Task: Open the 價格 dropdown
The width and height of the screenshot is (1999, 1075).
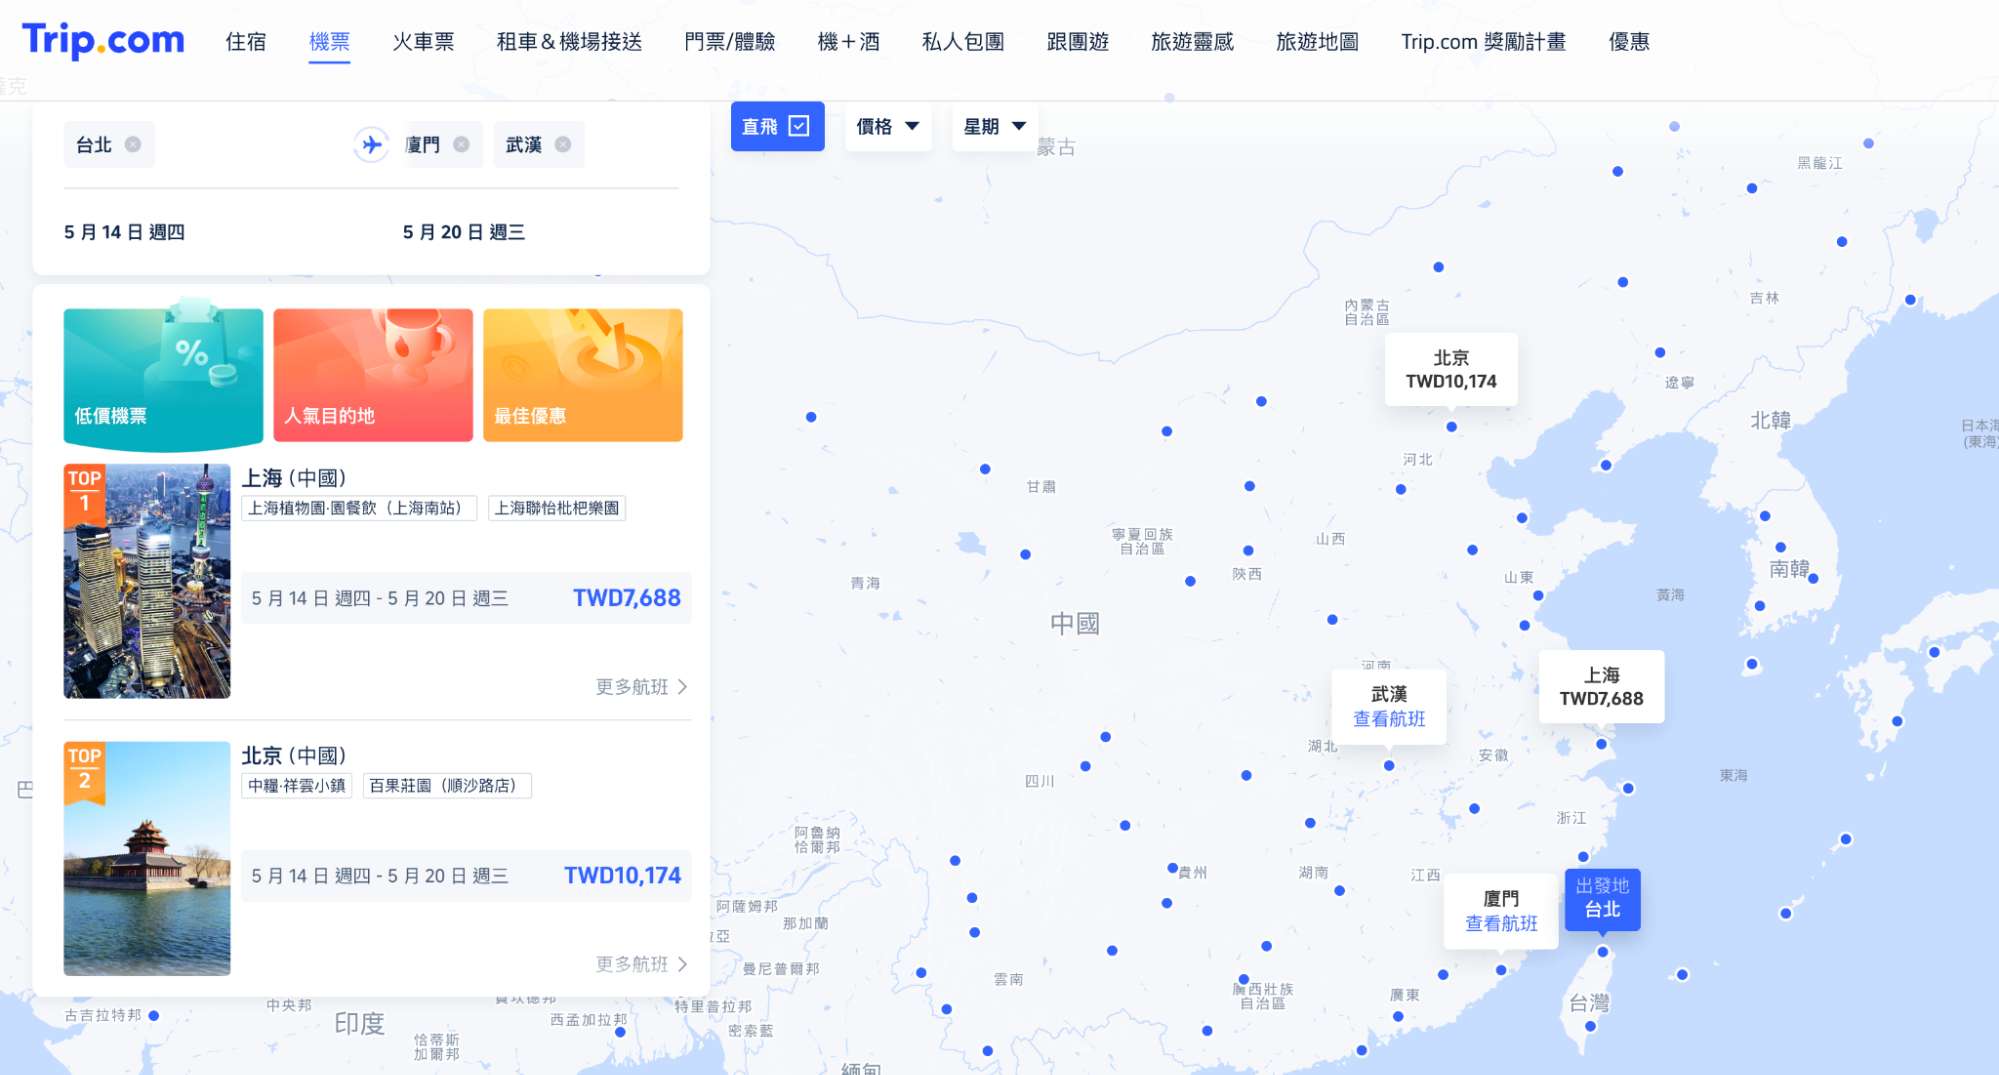Action: tap(887, 126)
